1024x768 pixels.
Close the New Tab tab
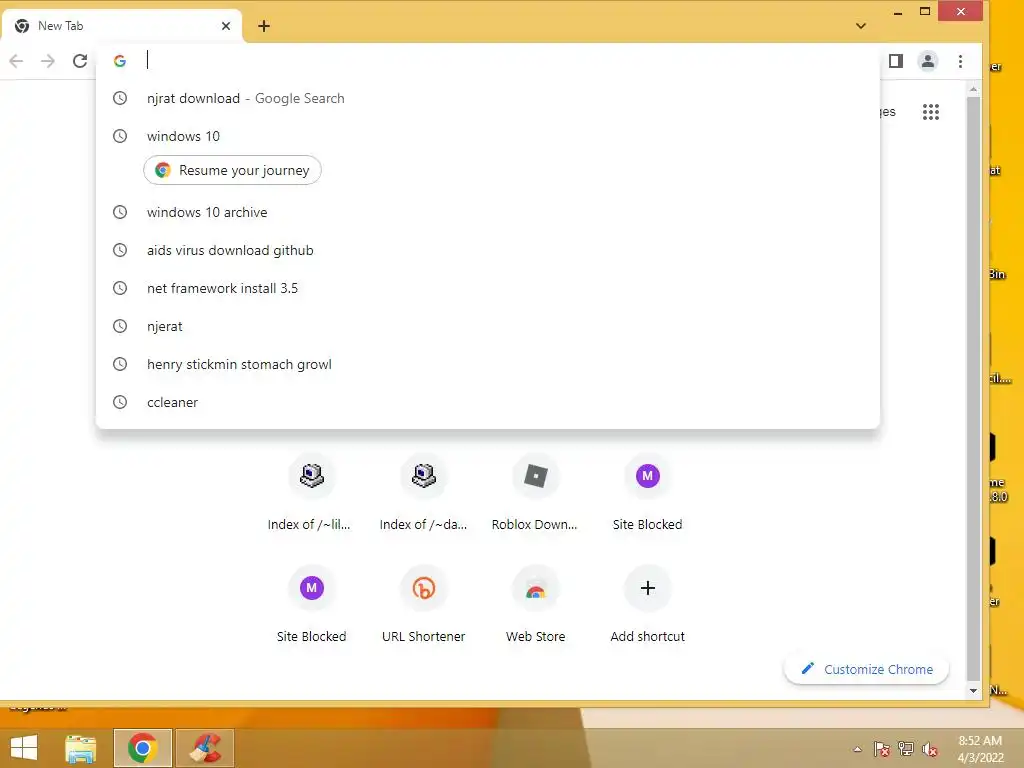(x=226, y=26)
